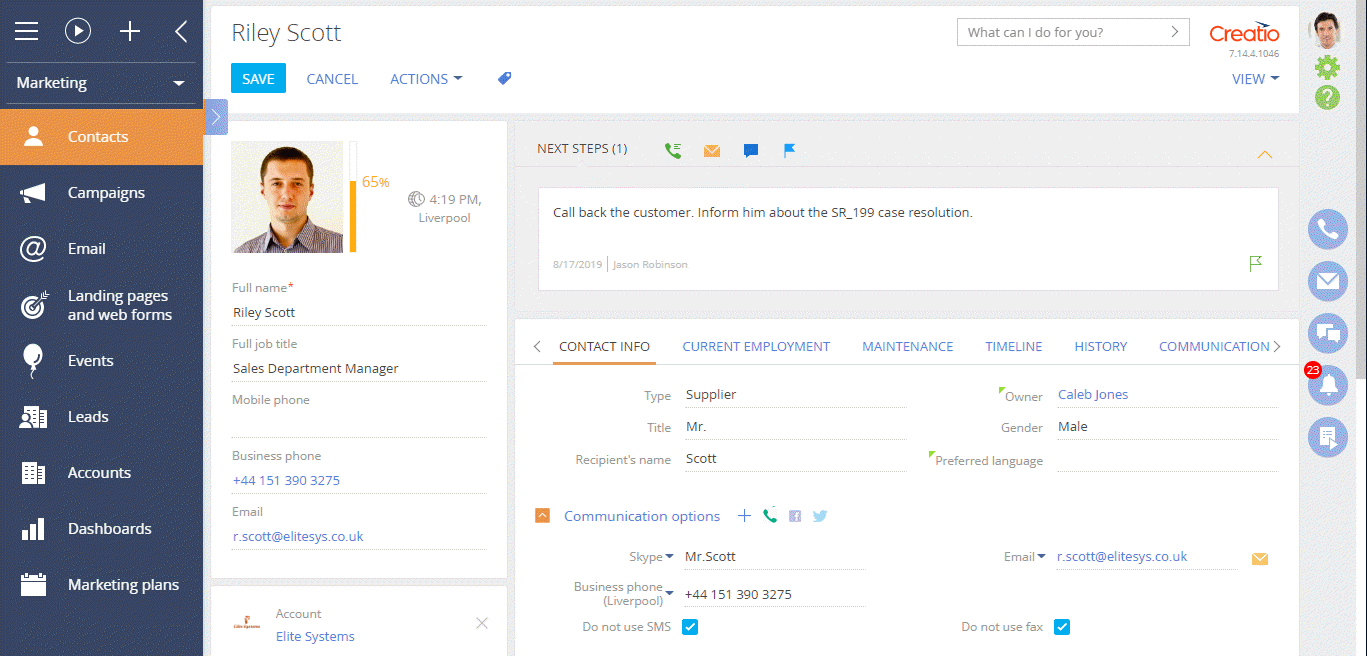The width and height of the screenshot is (1367, 656).
Task: Toggle the flag on the reminder note
Action: click(1256, 264)
